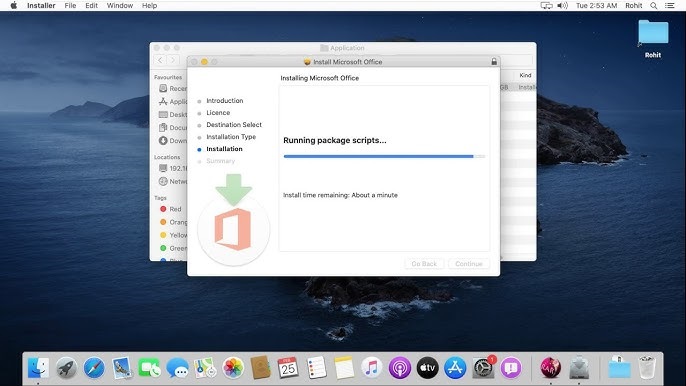Screen dimensions: 686x386
Task: Open FaceTime from the Dock
Action: (150, 368)
